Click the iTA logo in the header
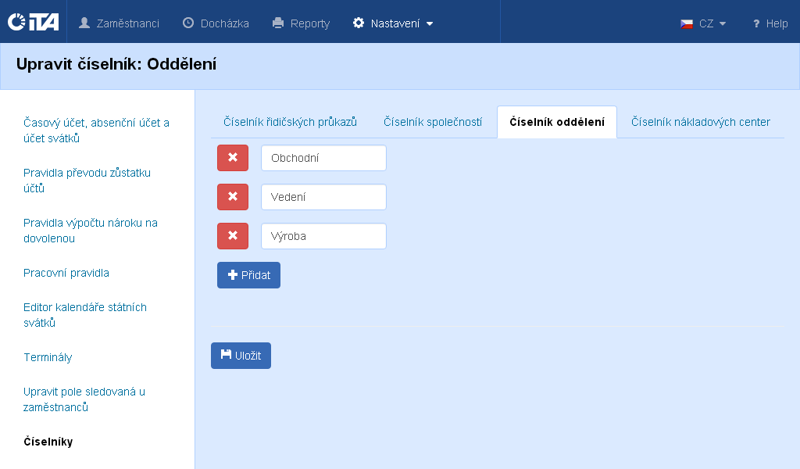The height and width of the screenshot is (469, 800). tap(33, 22)
